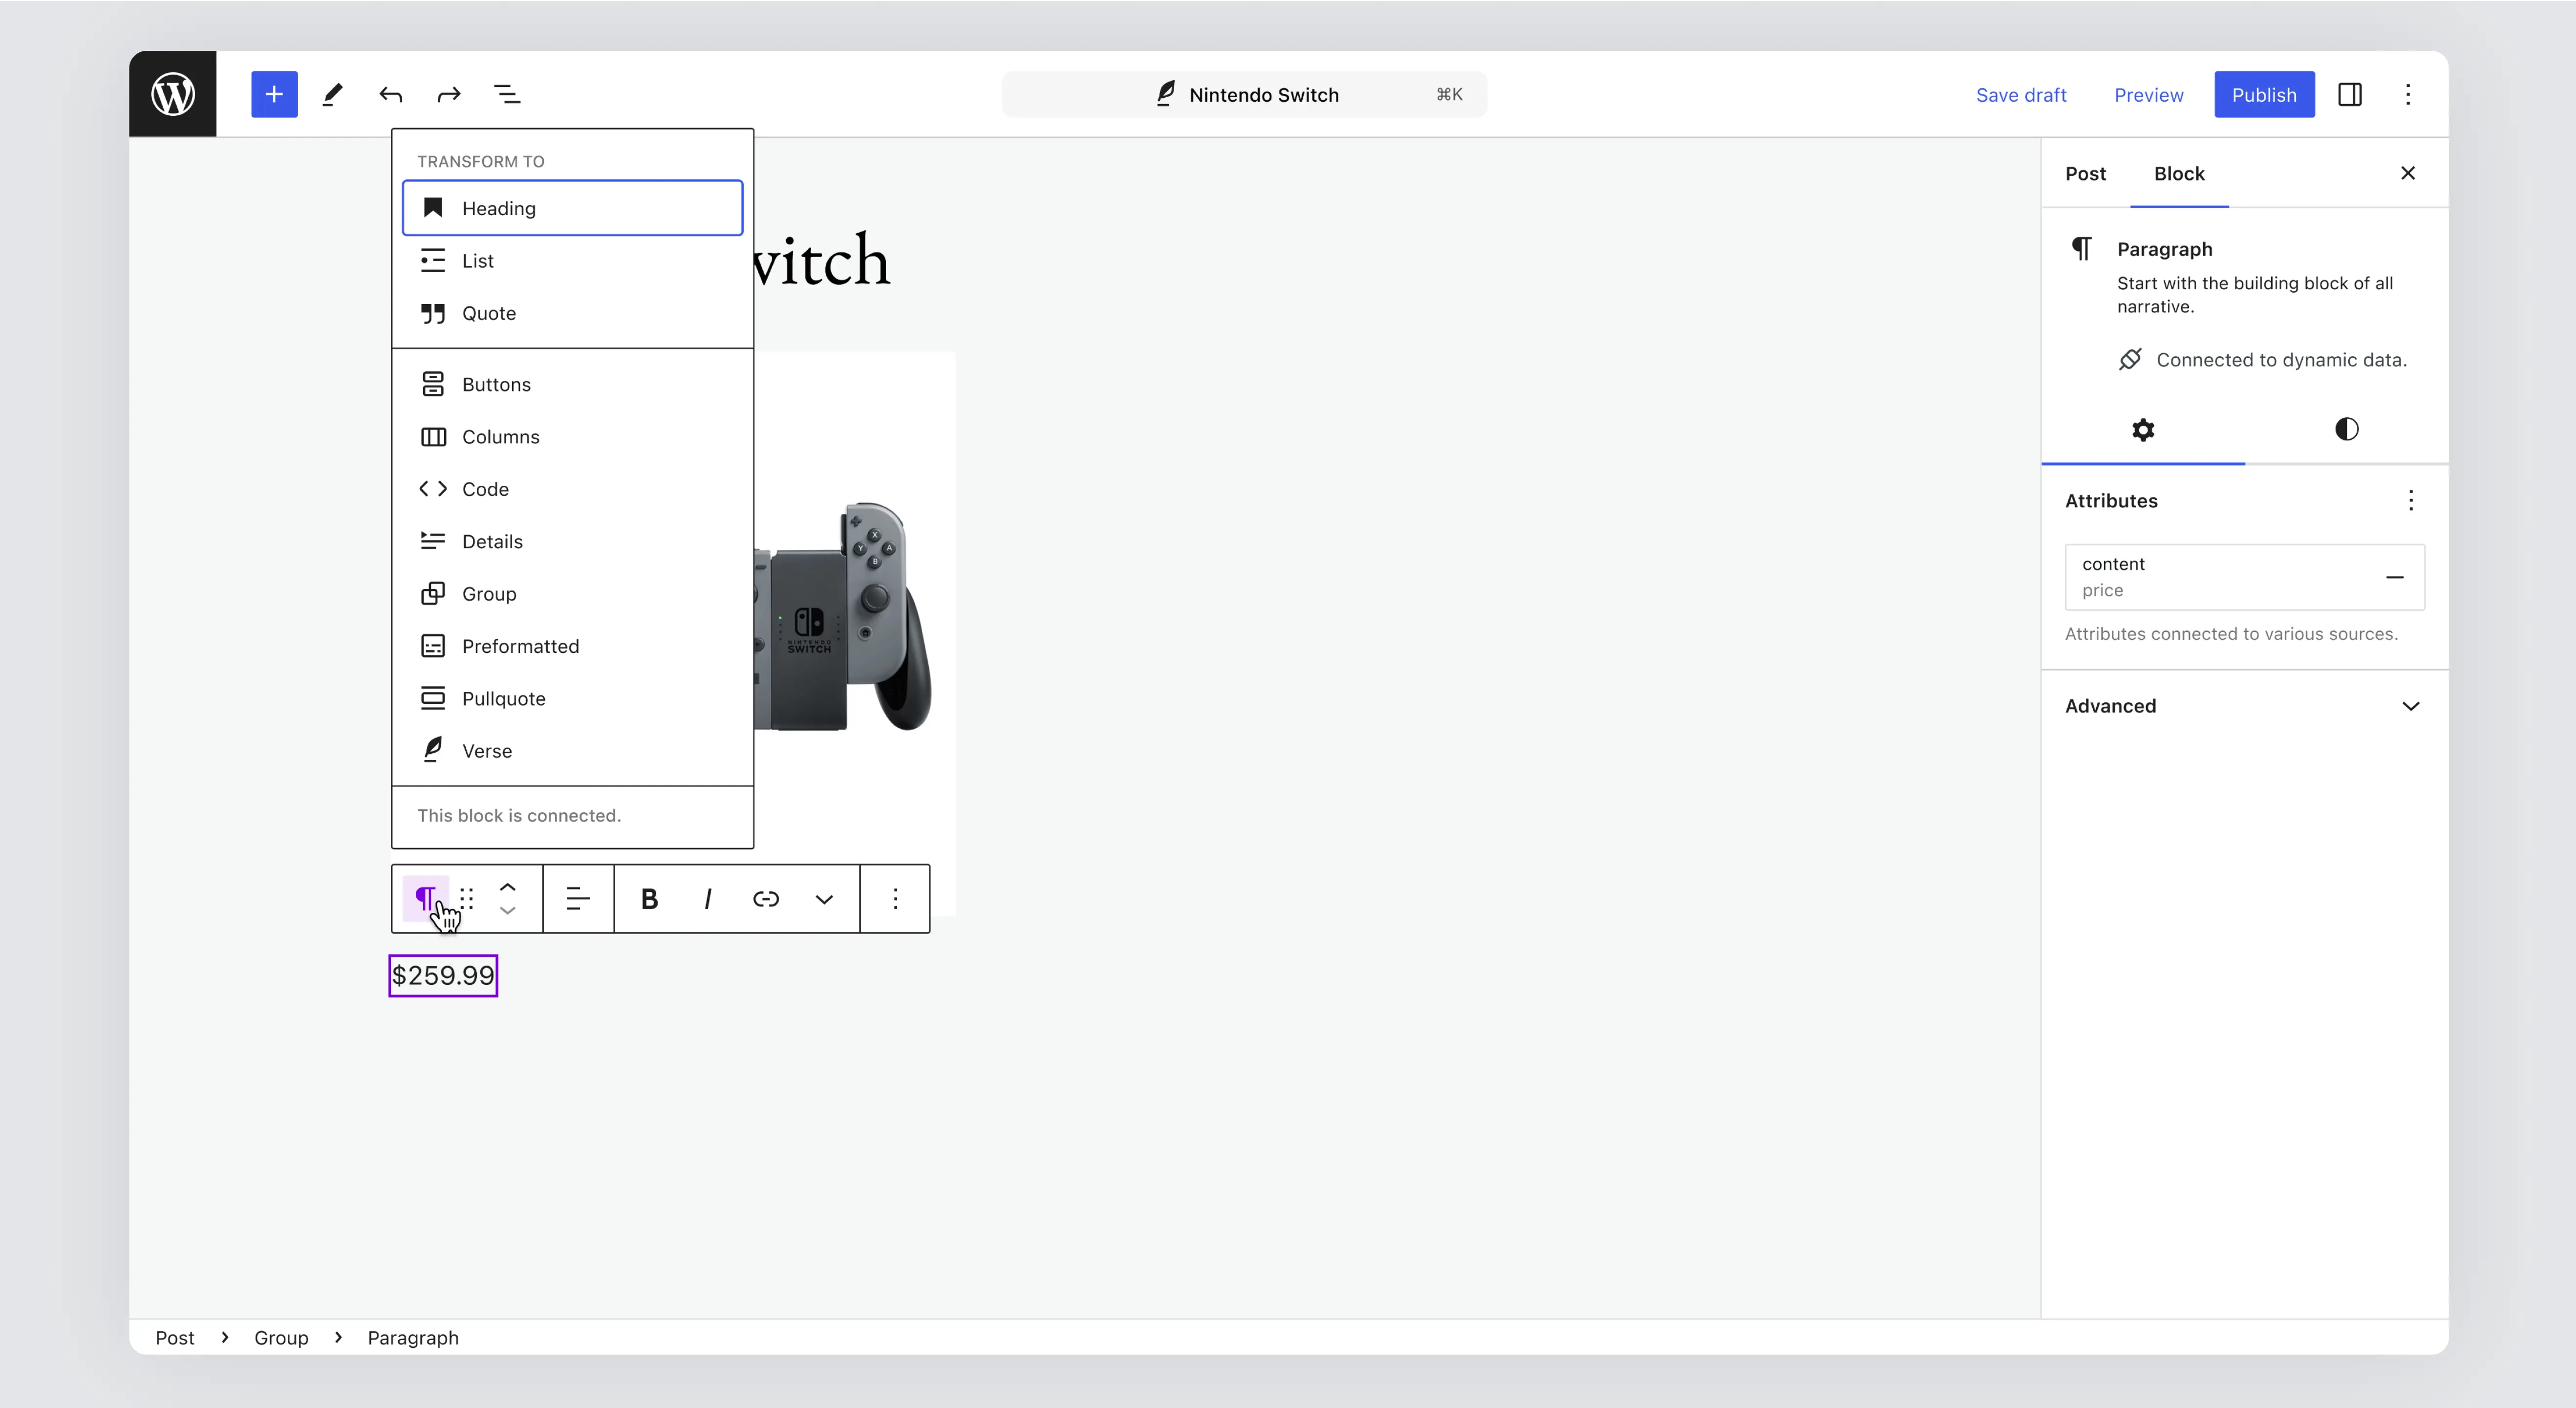This screenshot has width=2576, height=1408.
Task: Click the WordPress logo
Action: pyautogui.click(x=172, y=94)
